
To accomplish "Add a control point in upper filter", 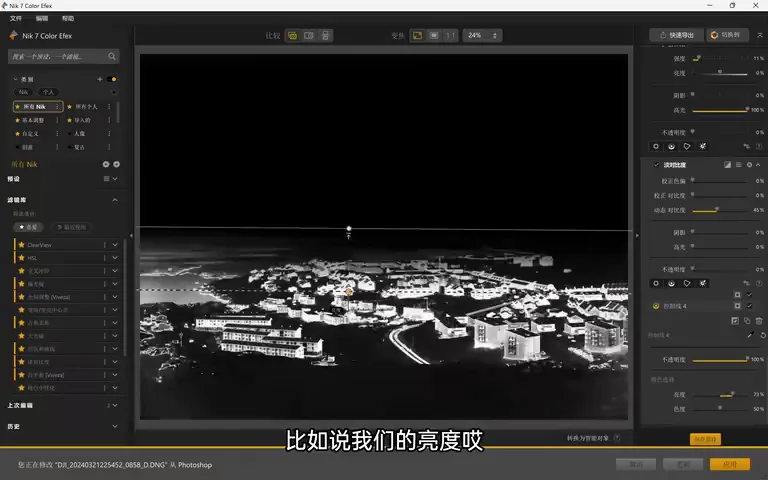I will (656, 146).
